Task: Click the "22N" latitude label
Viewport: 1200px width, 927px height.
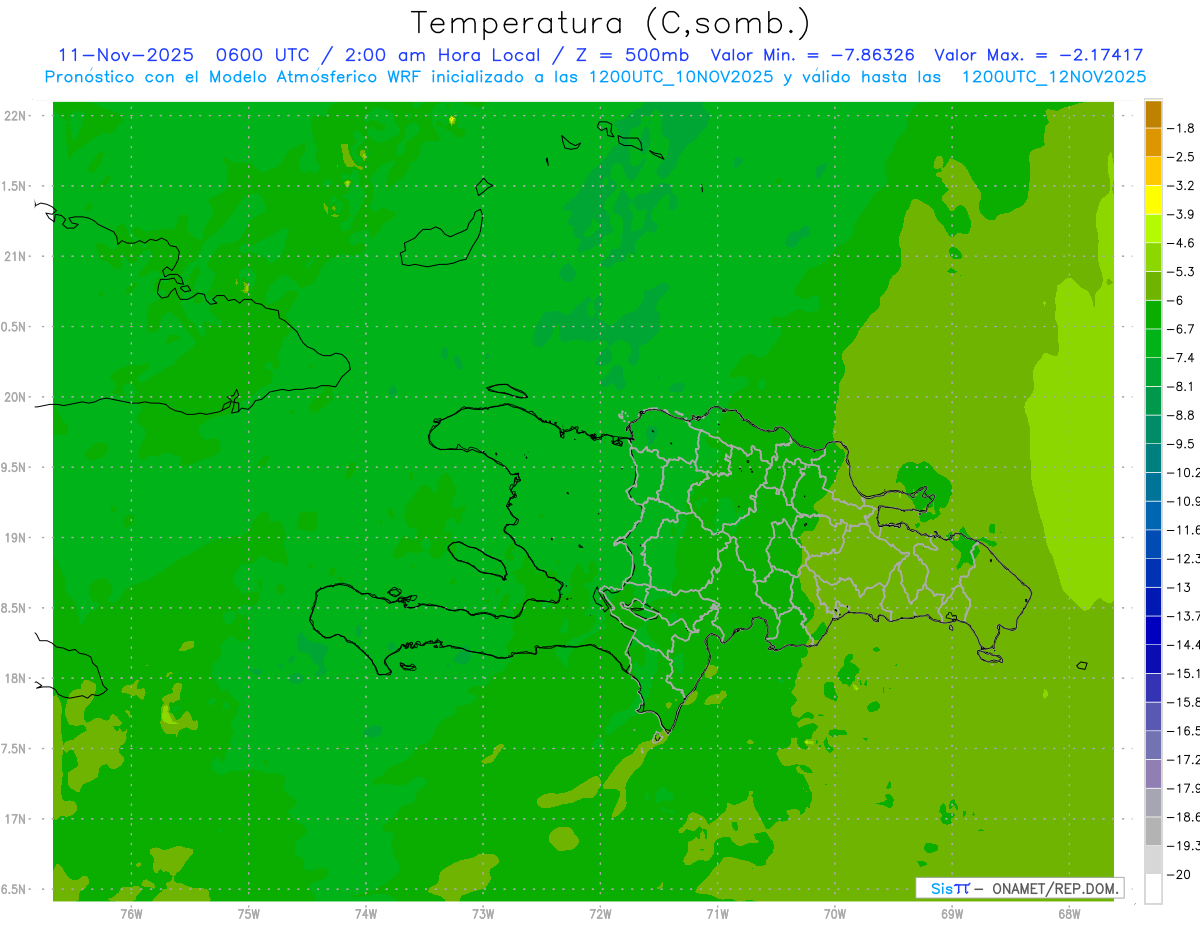Action: click(15, 116)
